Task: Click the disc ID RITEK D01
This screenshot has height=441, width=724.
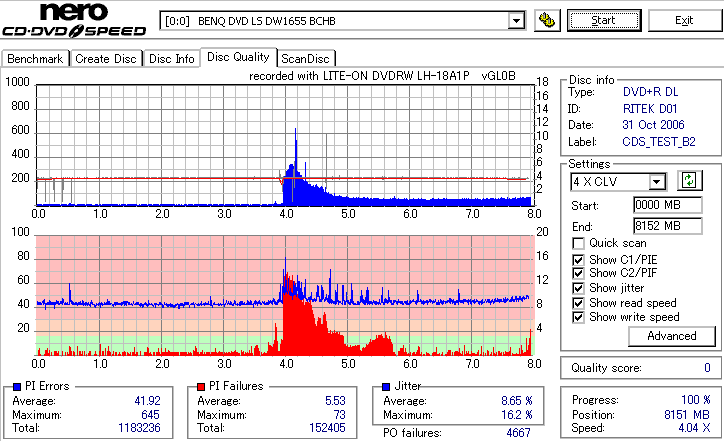Action: [650, 109]
